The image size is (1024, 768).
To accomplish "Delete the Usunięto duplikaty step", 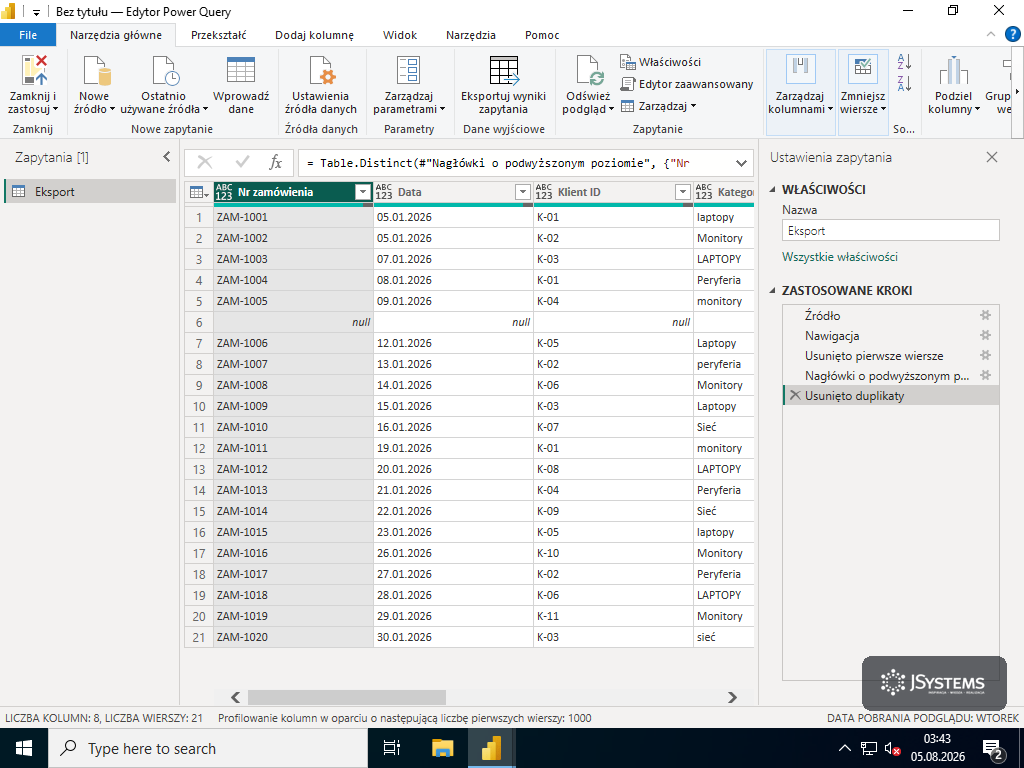I will click(x=795, y=395).
